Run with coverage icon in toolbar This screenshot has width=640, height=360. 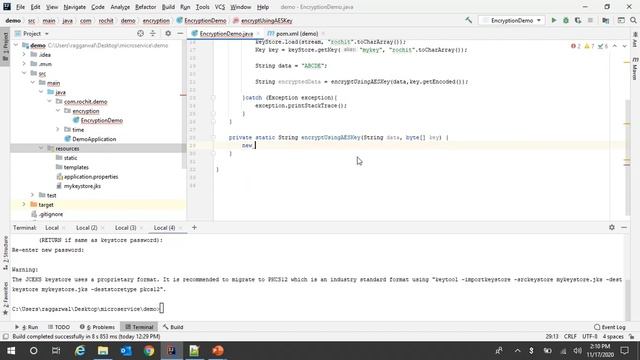point(578,20)
